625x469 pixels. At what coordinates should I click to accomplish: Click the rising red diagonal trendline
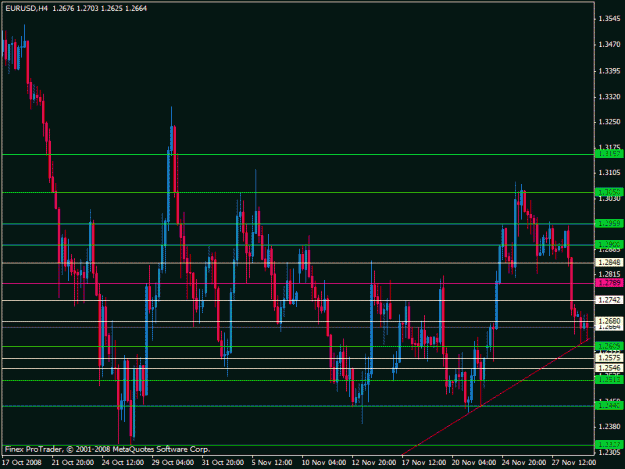point(496,396)
